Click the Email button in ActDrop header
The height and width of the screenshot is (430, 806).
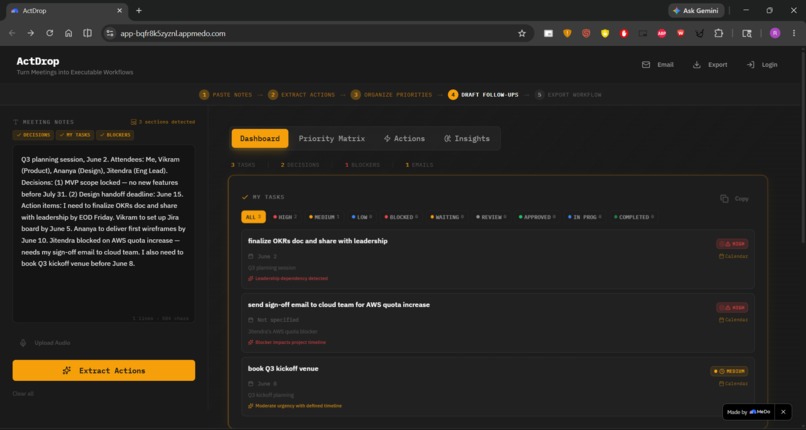[657, 65]
